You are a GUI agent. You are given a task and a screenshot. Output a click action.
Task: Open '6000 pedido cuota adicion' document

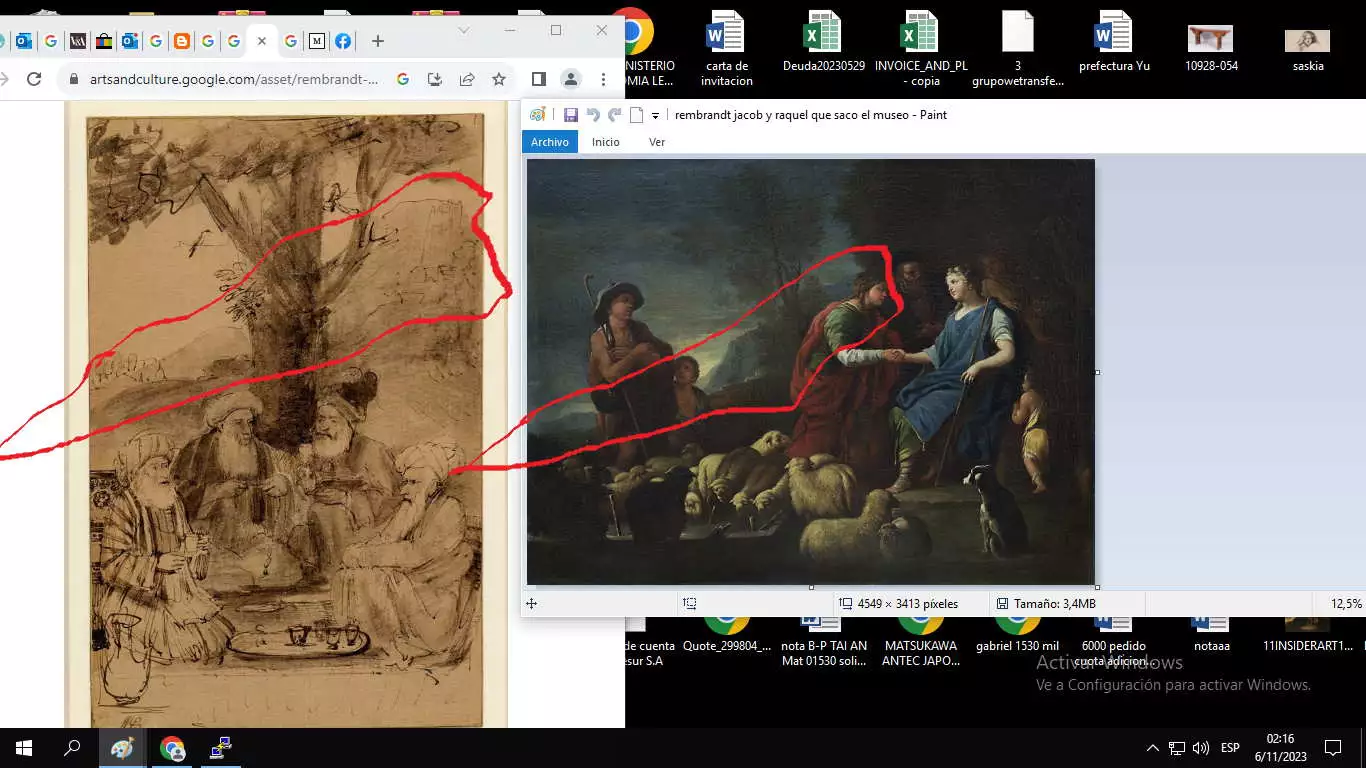[1114, 642]
